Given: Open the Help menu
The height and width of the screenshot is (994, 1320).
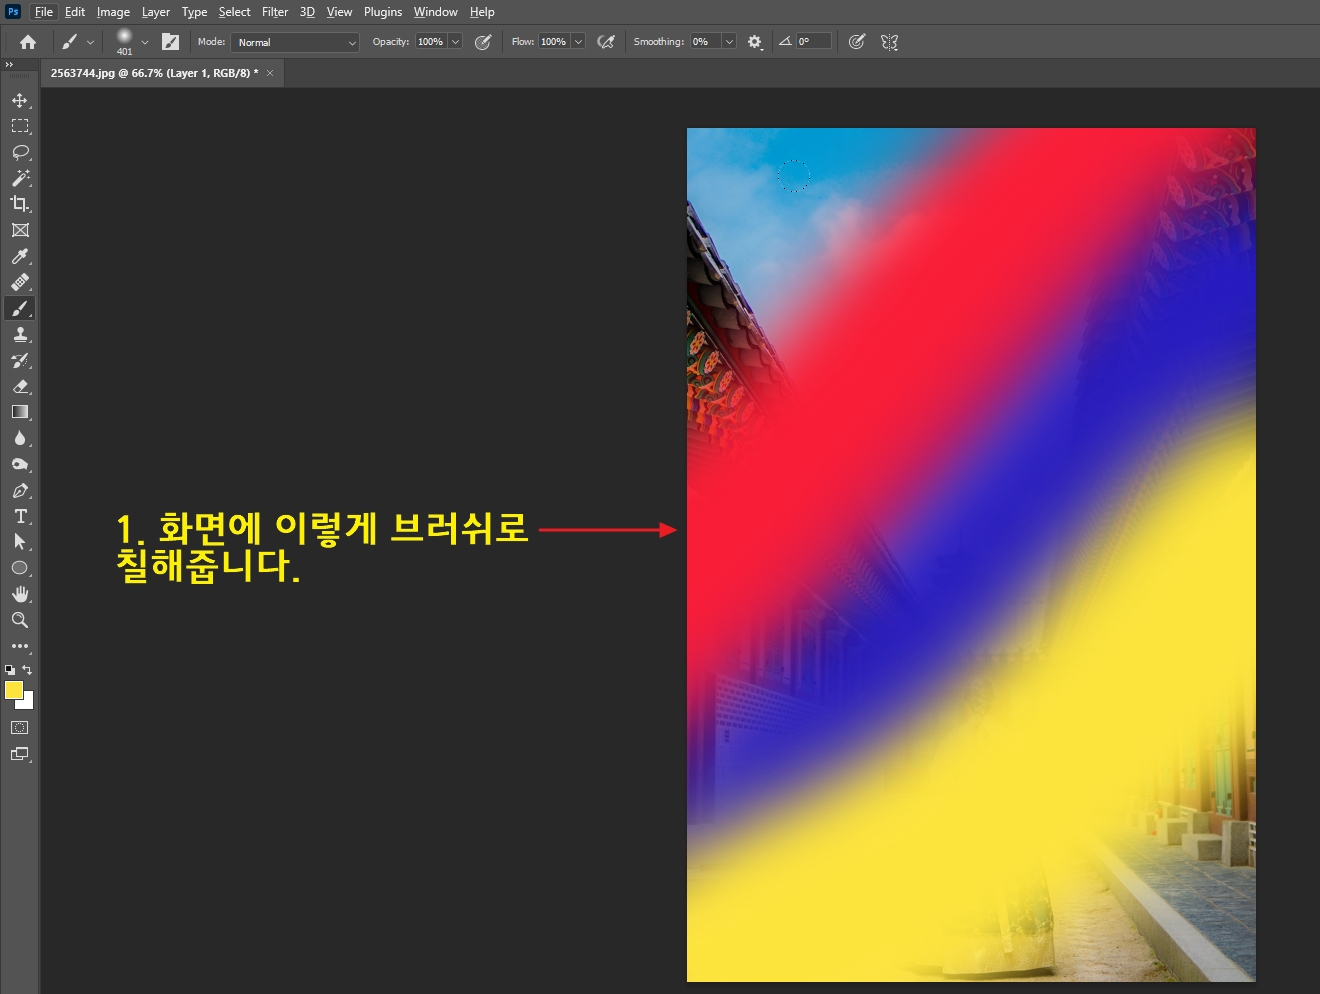Looking at the screenshot, I should point(482,12).
